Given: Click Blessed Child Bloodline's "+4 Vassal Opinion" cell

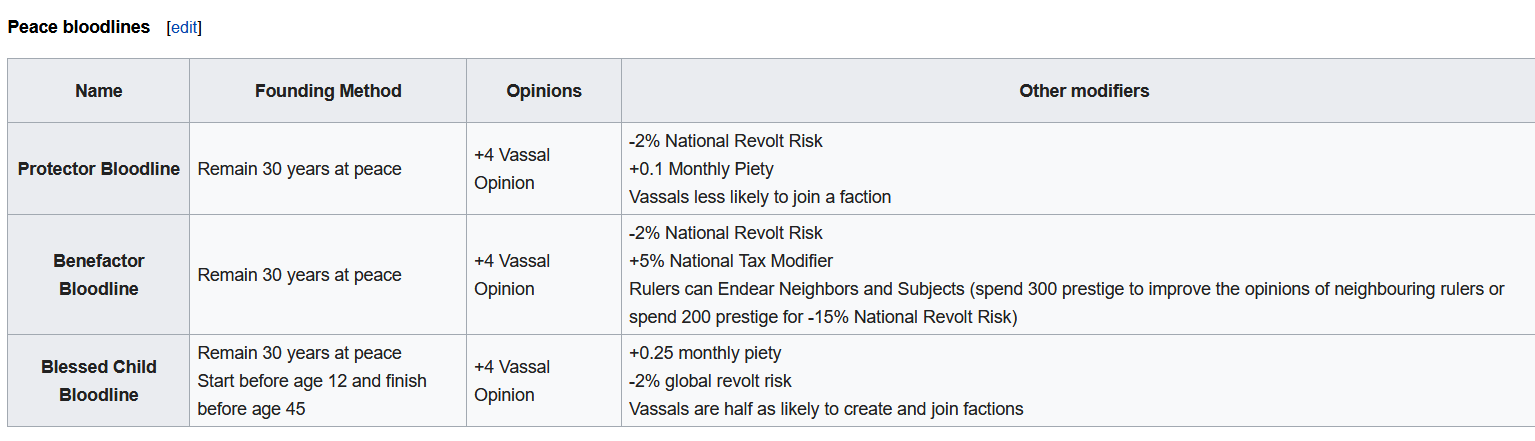Looking at the screenshot, I should (512, 381).
